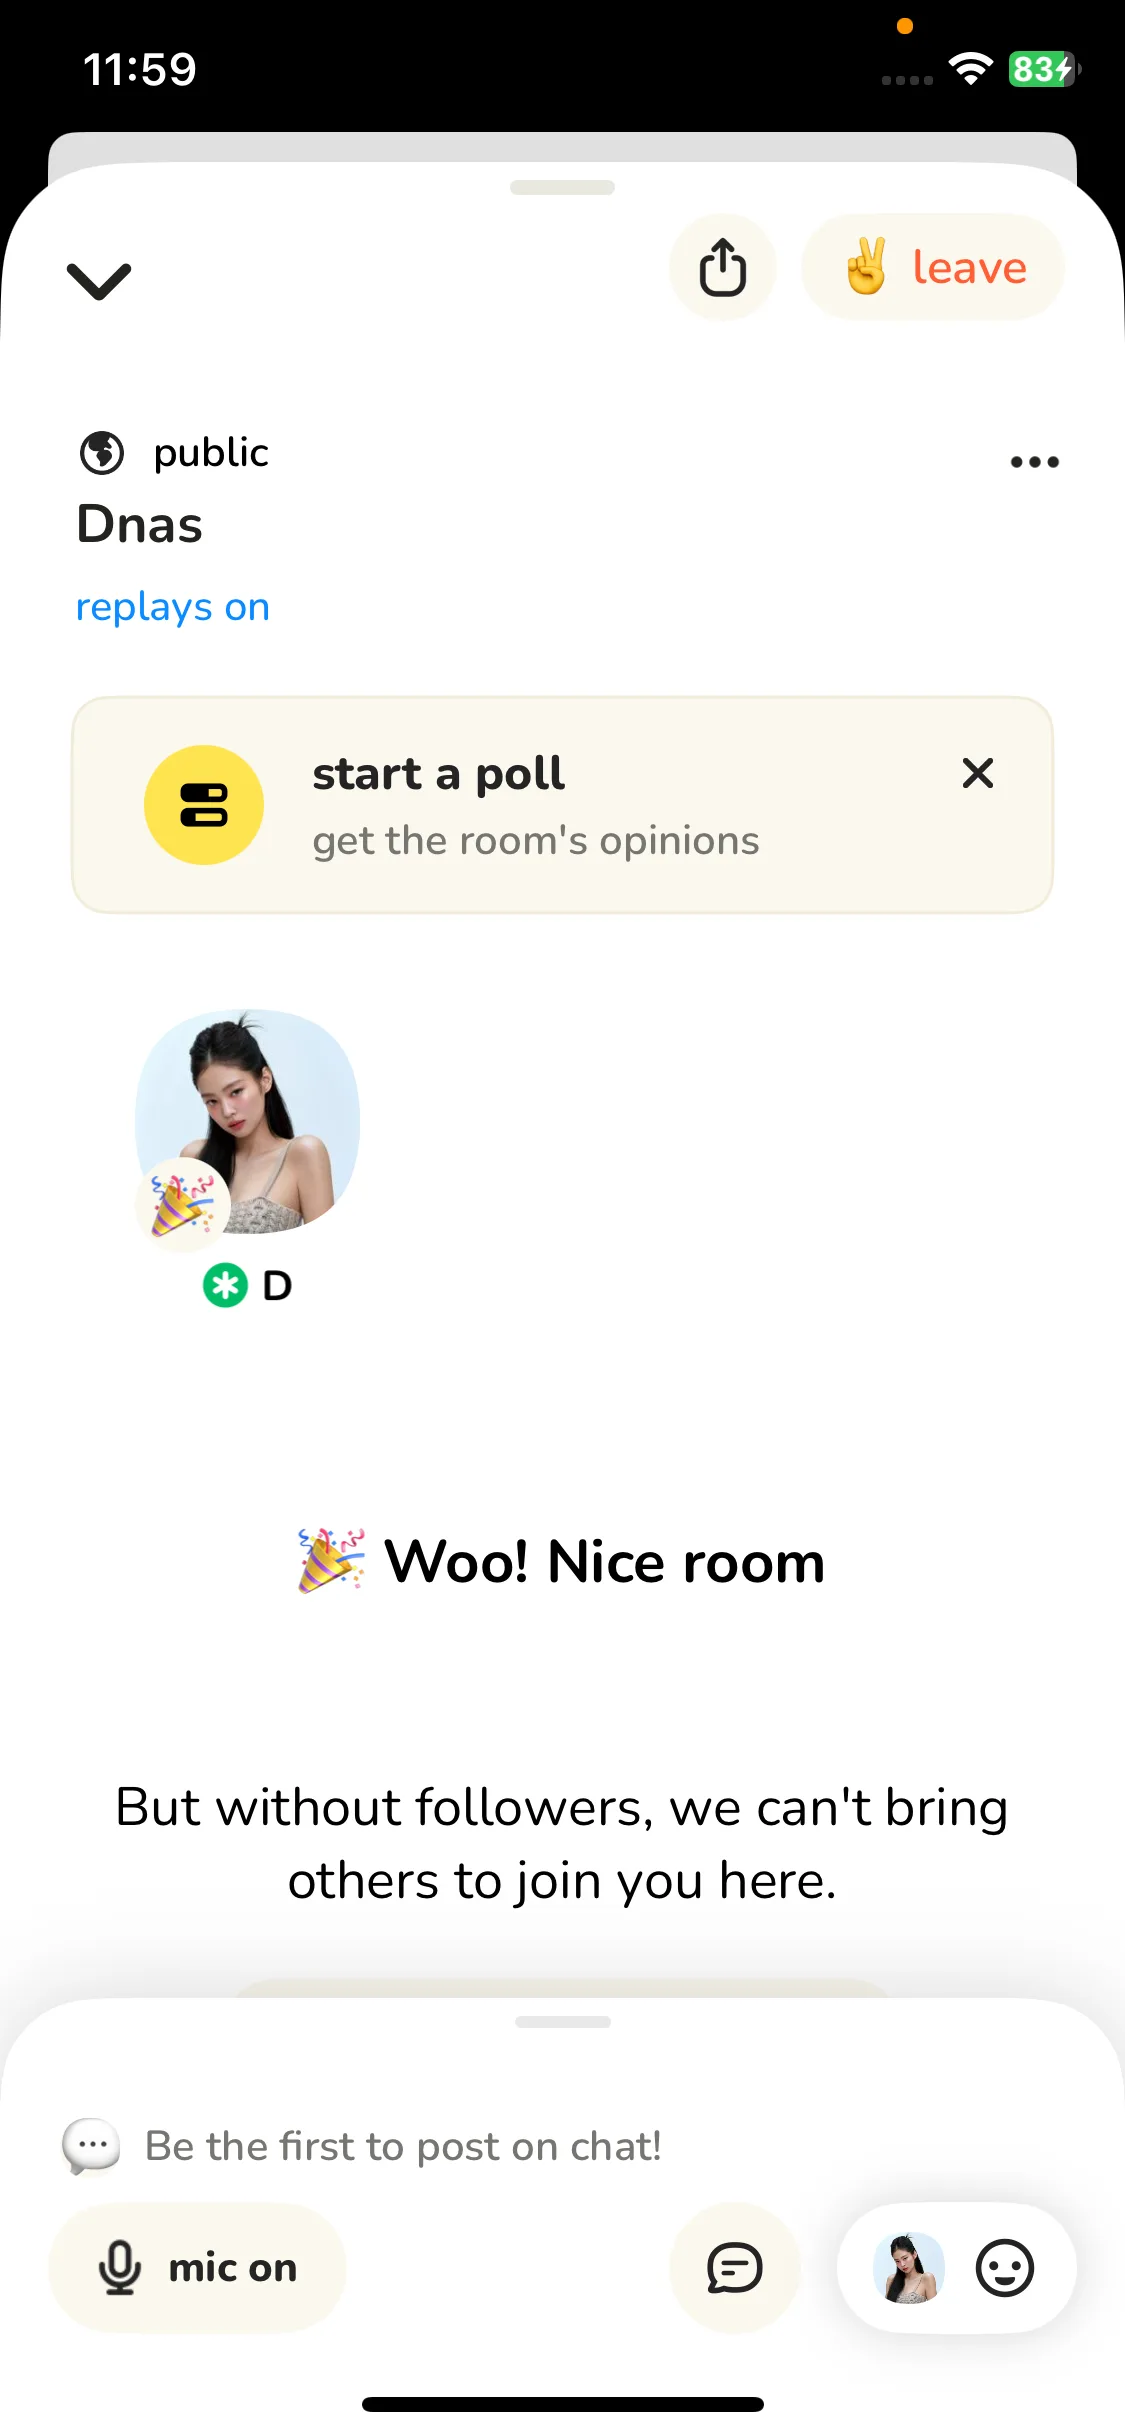The width and height of the screenshot is (1125, 2436).
Task: Collapse the room with the down chevron
Action: 99,281
